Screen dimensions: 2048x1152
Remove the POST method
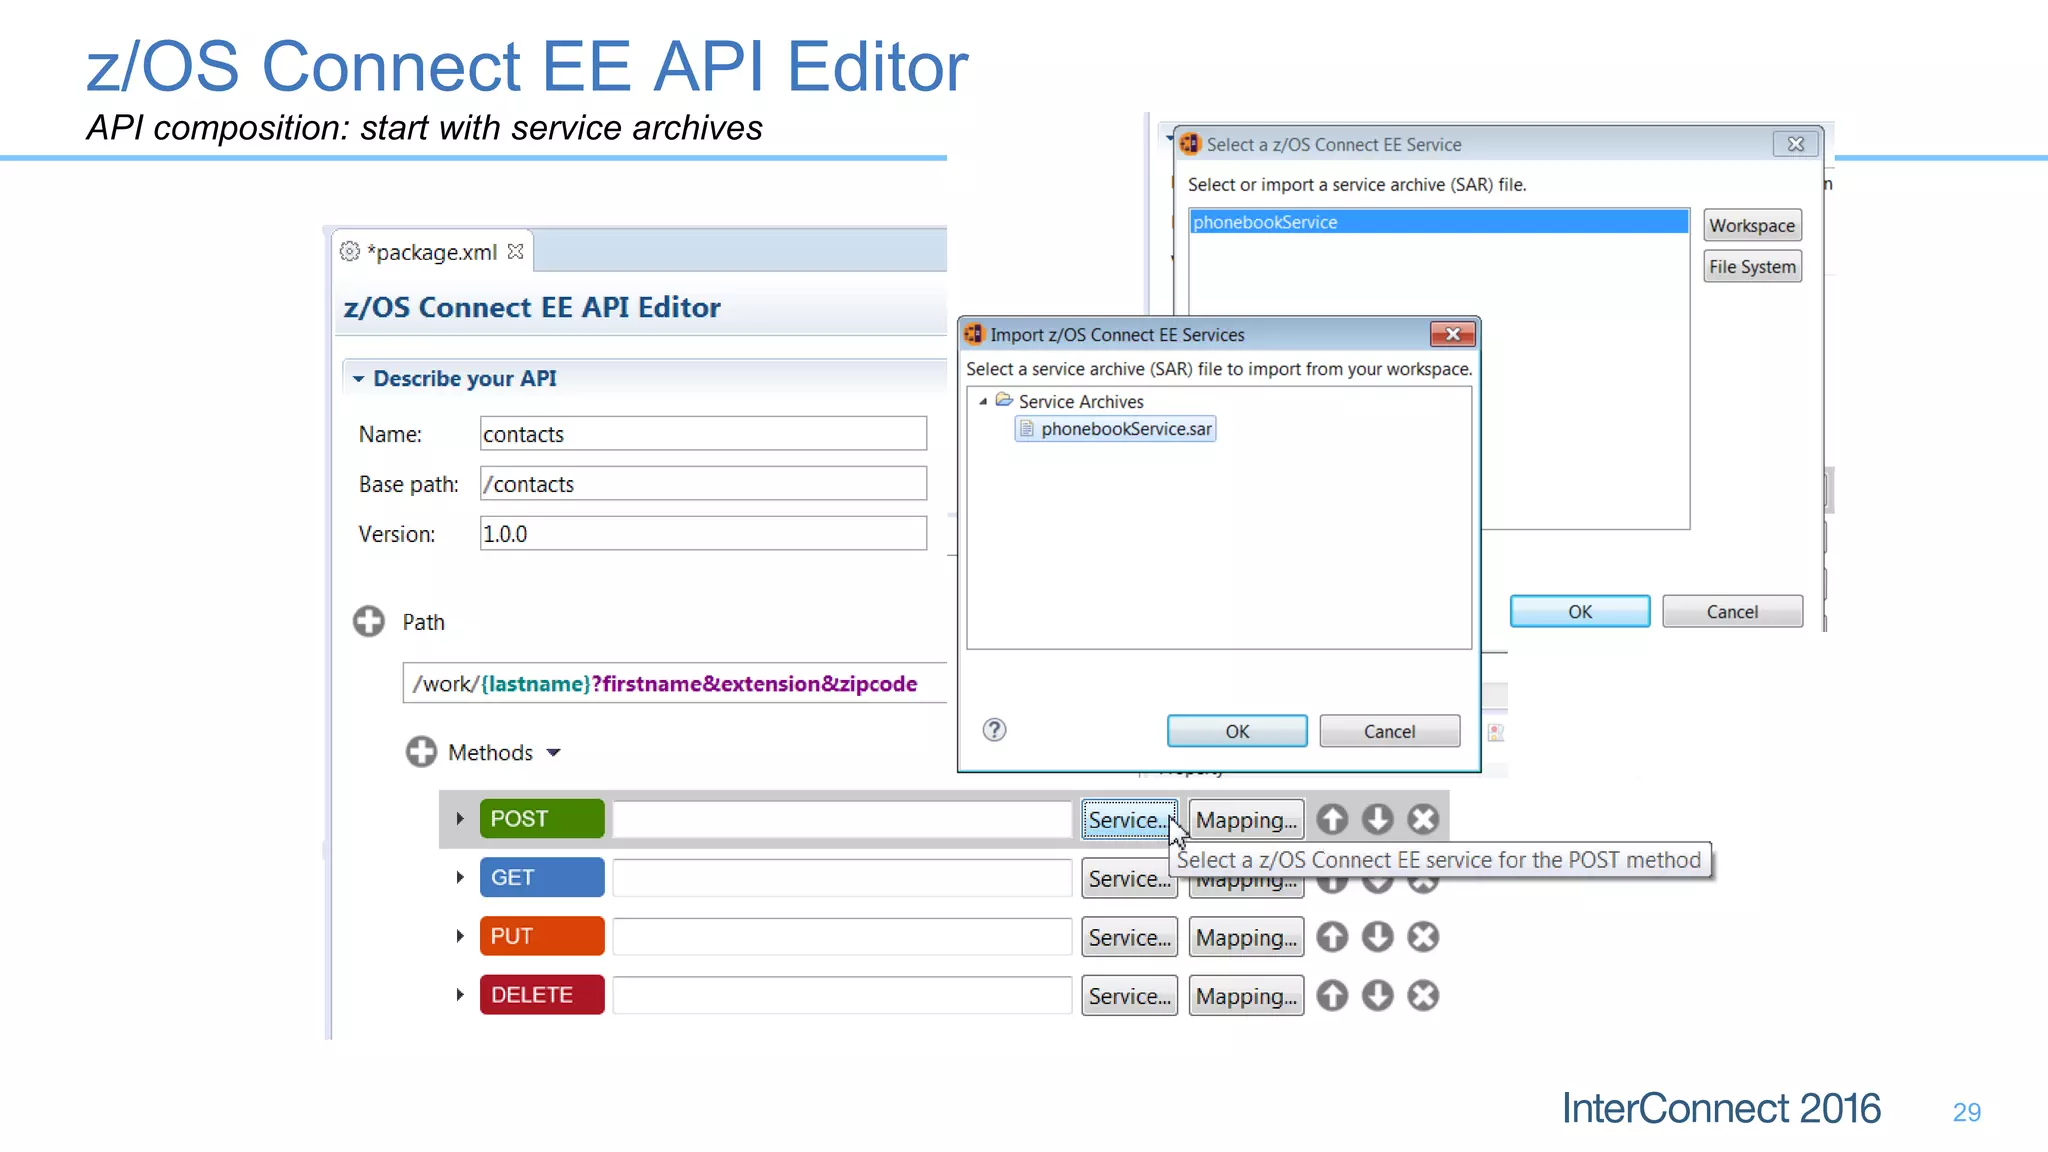[x=1423, y=819]
